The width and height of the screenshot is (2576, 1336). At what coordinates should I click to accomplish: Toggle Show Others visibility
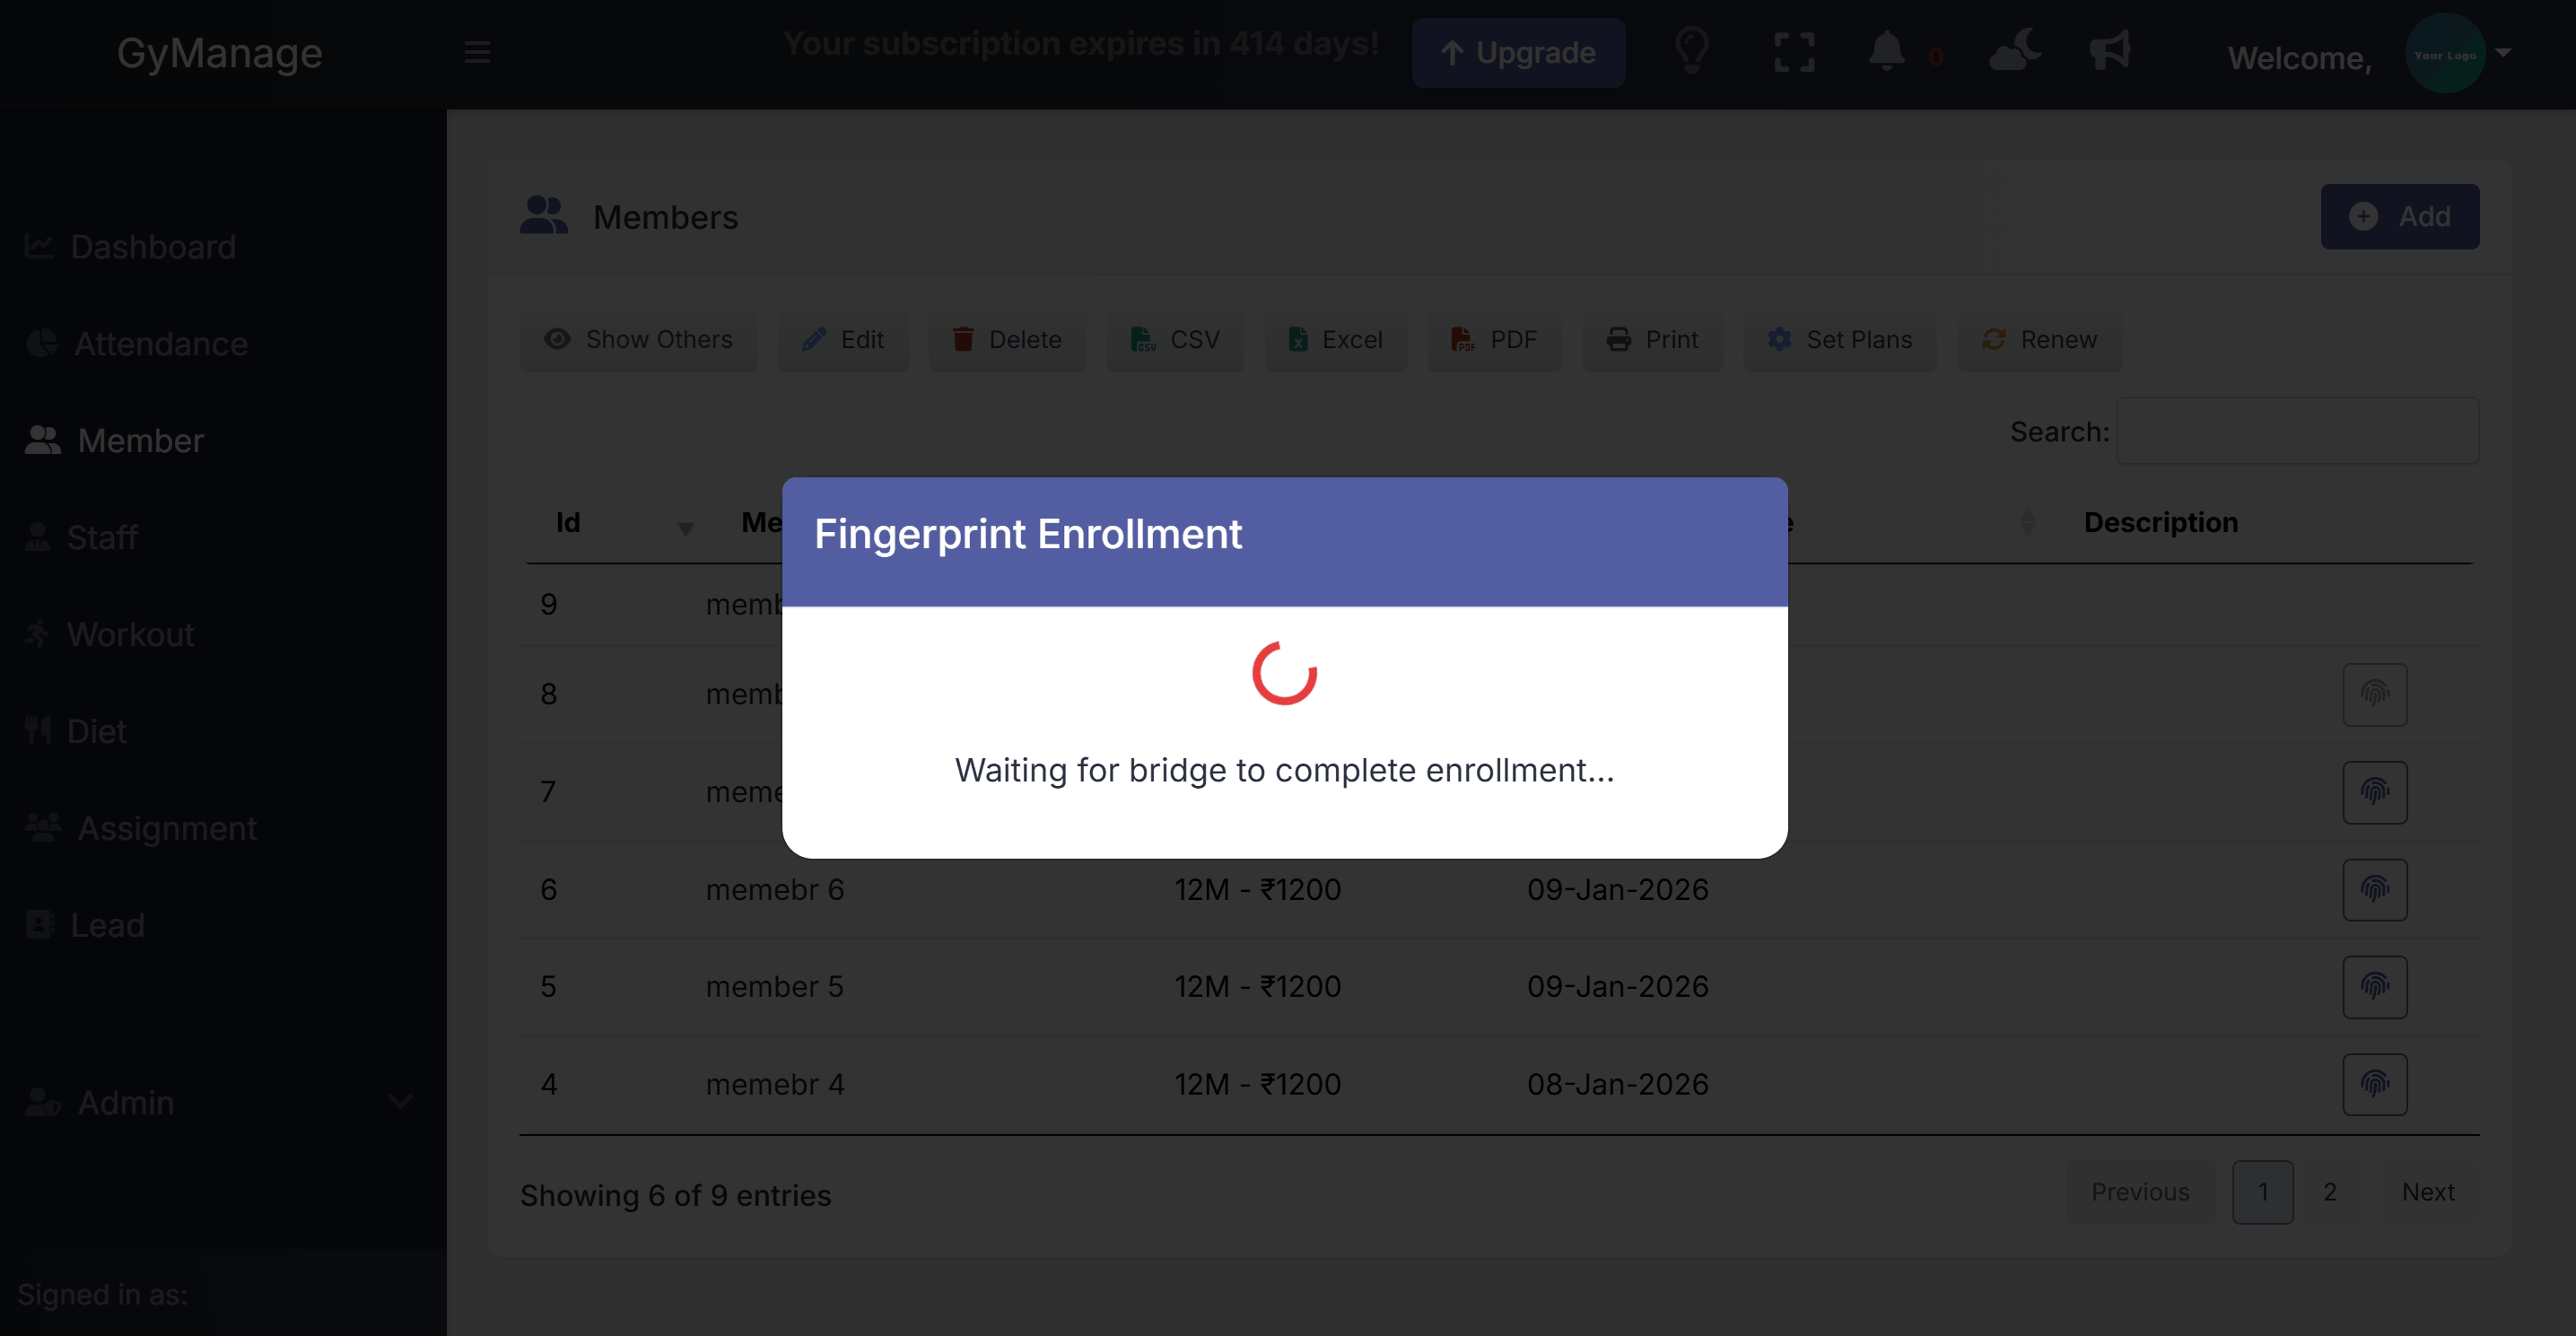point(637,340)
